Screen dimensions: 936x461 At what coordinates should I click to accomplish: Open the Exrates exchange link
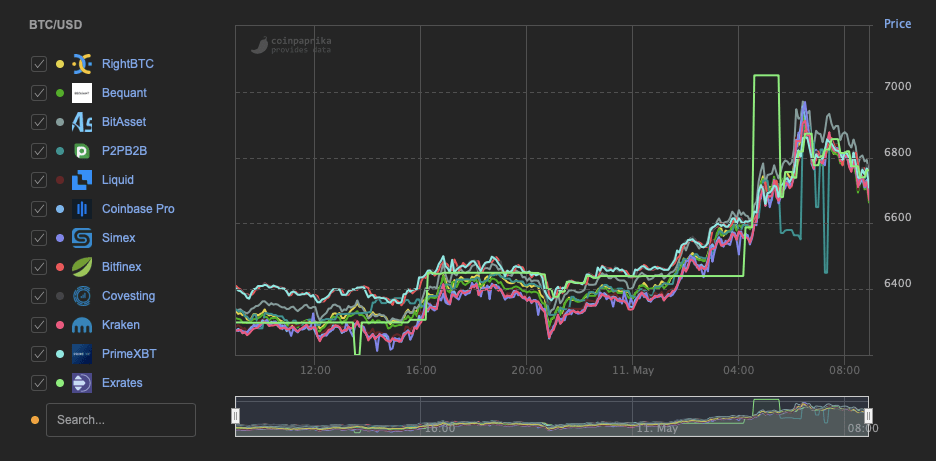[122, 383]
